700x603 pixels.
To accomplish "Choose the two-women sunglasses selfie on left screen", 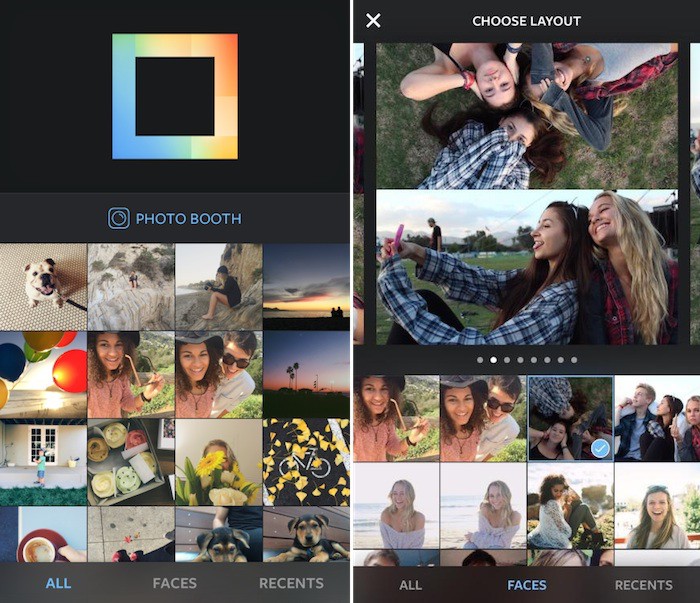I will [x=219, y=374].
